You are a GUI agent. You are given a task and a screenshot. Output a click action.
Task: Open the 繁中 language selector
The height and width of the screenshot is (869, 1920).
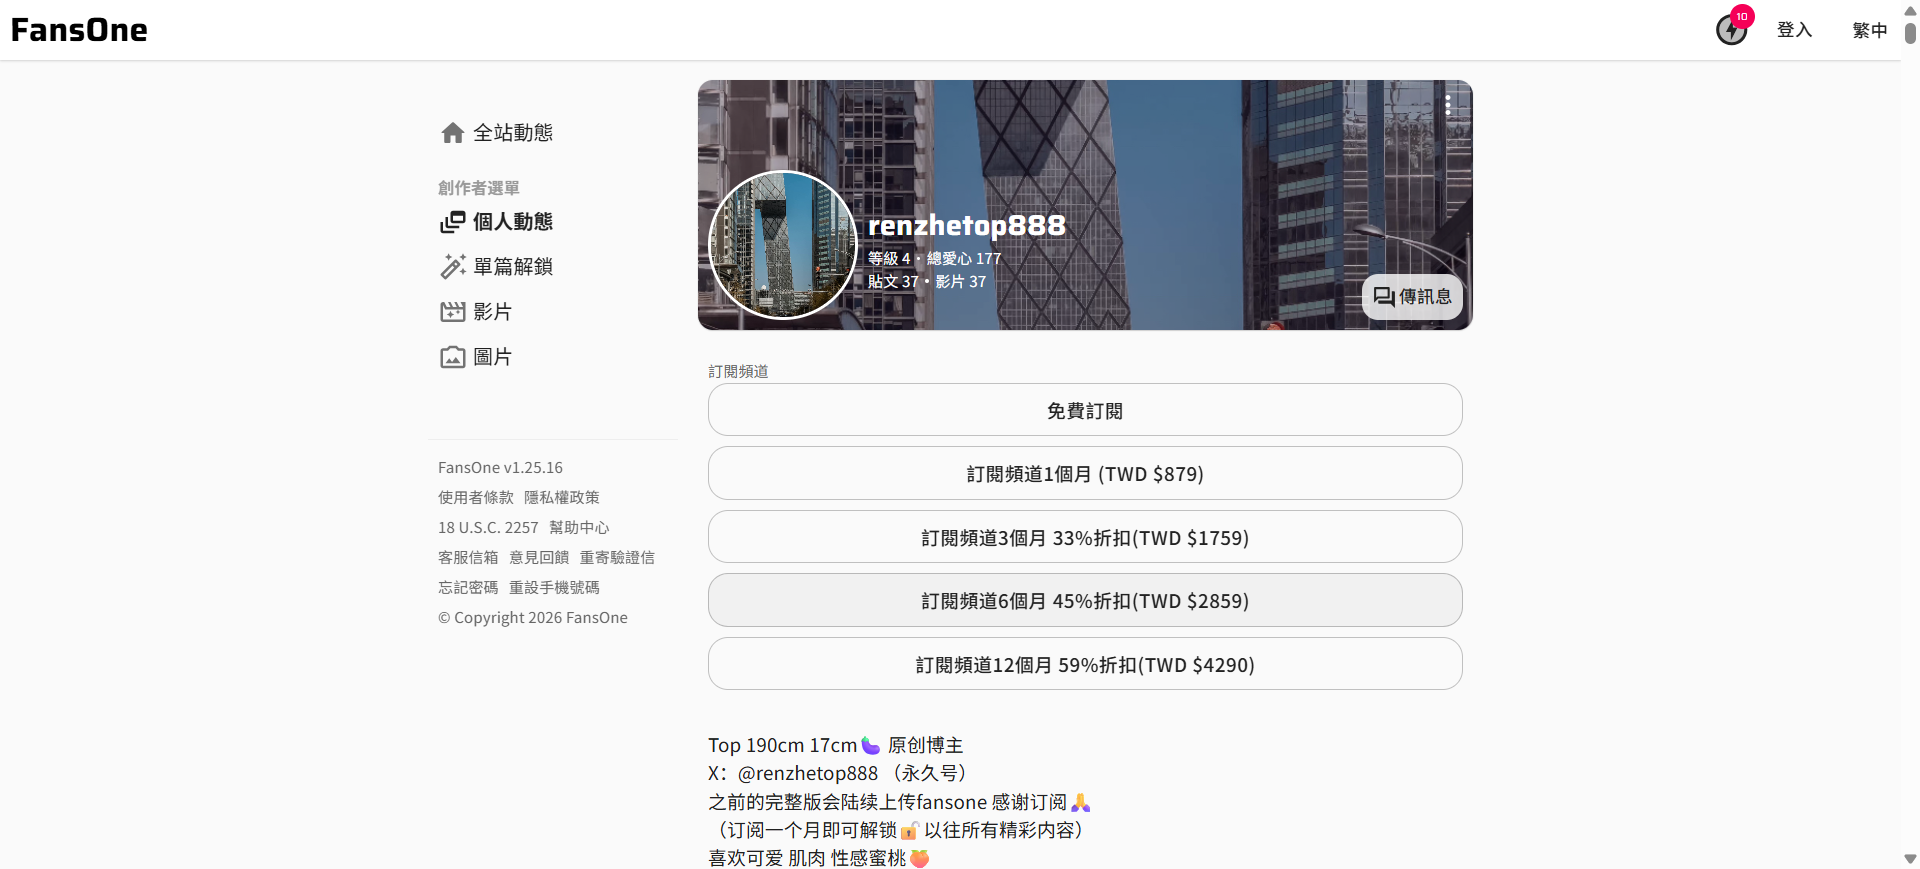point(1869,30)
